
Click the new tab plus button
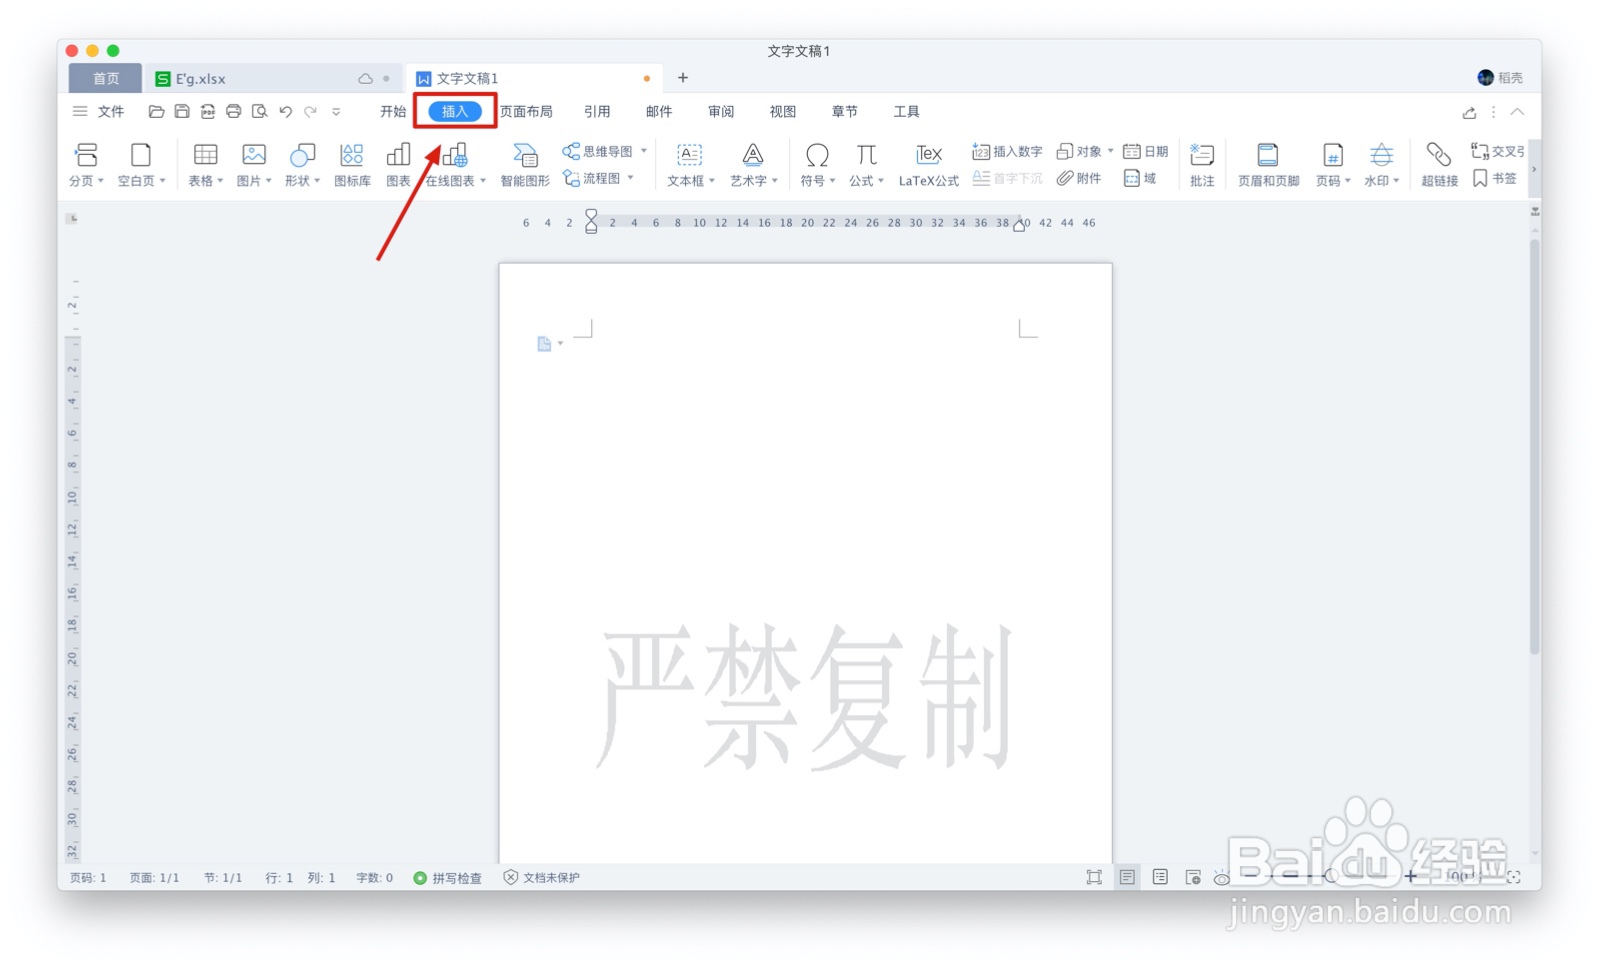pos(682,77)
